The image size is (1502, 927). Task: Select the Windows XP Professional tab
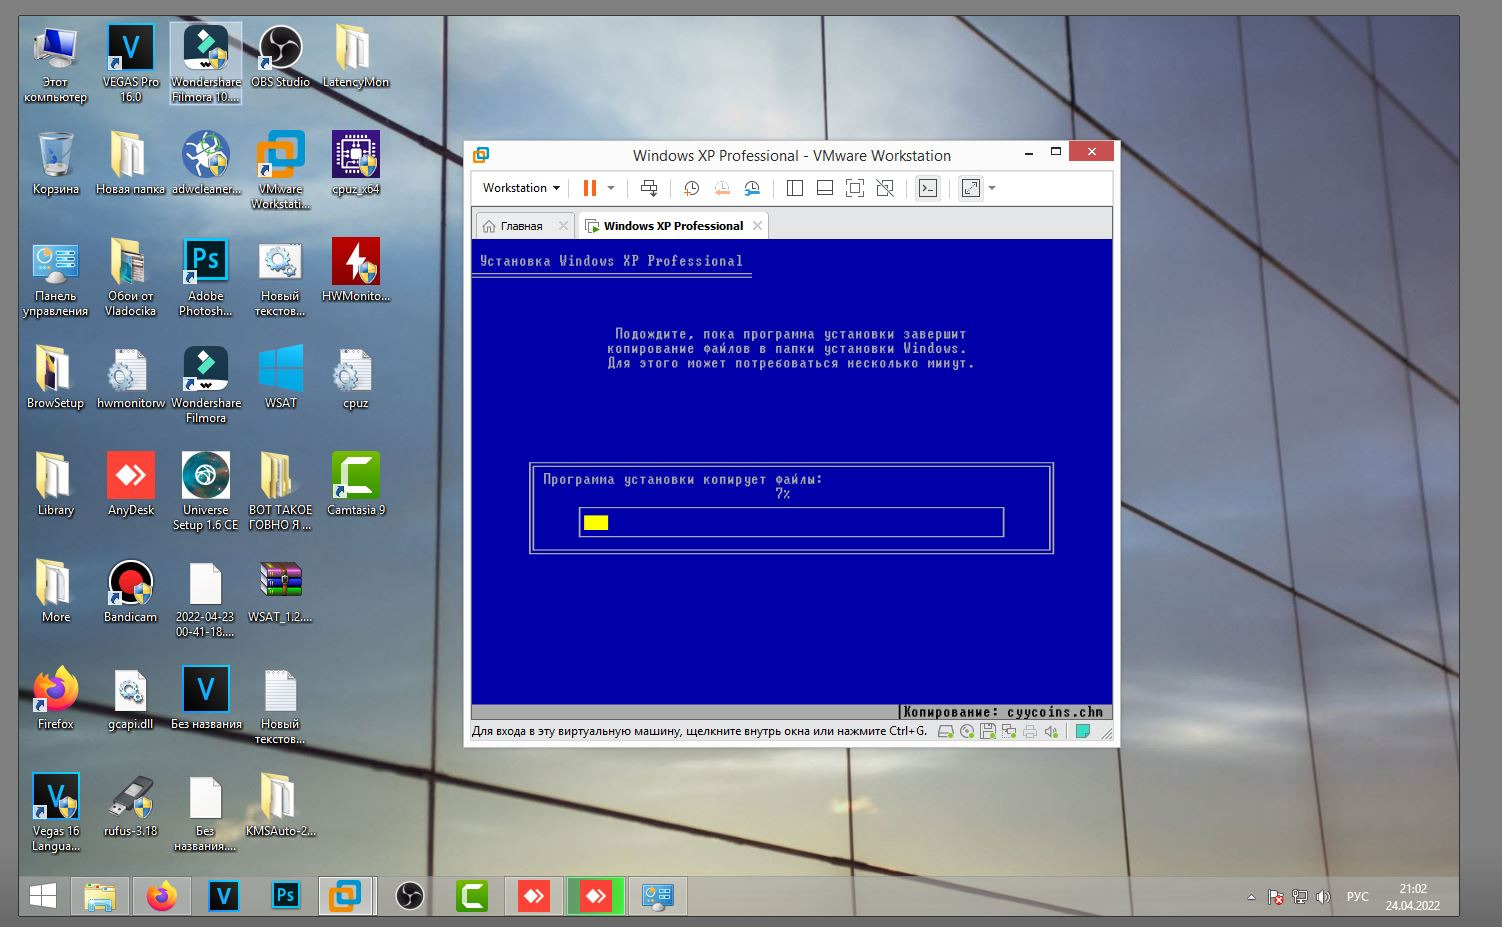(673, 226)
